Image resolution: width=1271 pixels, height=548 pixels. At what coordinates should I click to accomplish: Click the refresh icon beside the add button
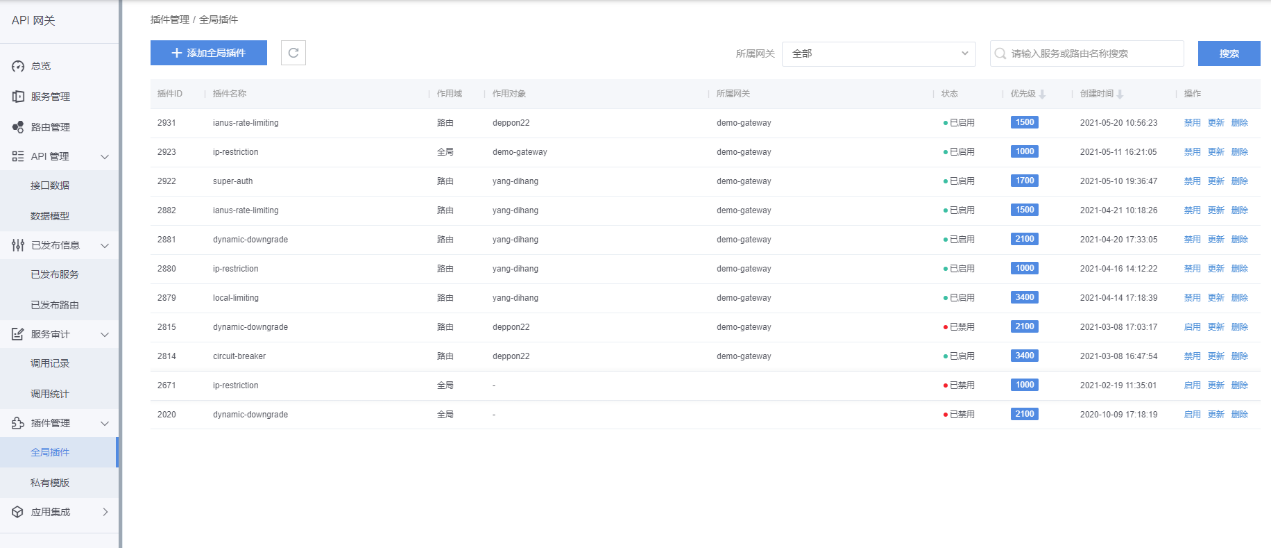click(293, 53)
